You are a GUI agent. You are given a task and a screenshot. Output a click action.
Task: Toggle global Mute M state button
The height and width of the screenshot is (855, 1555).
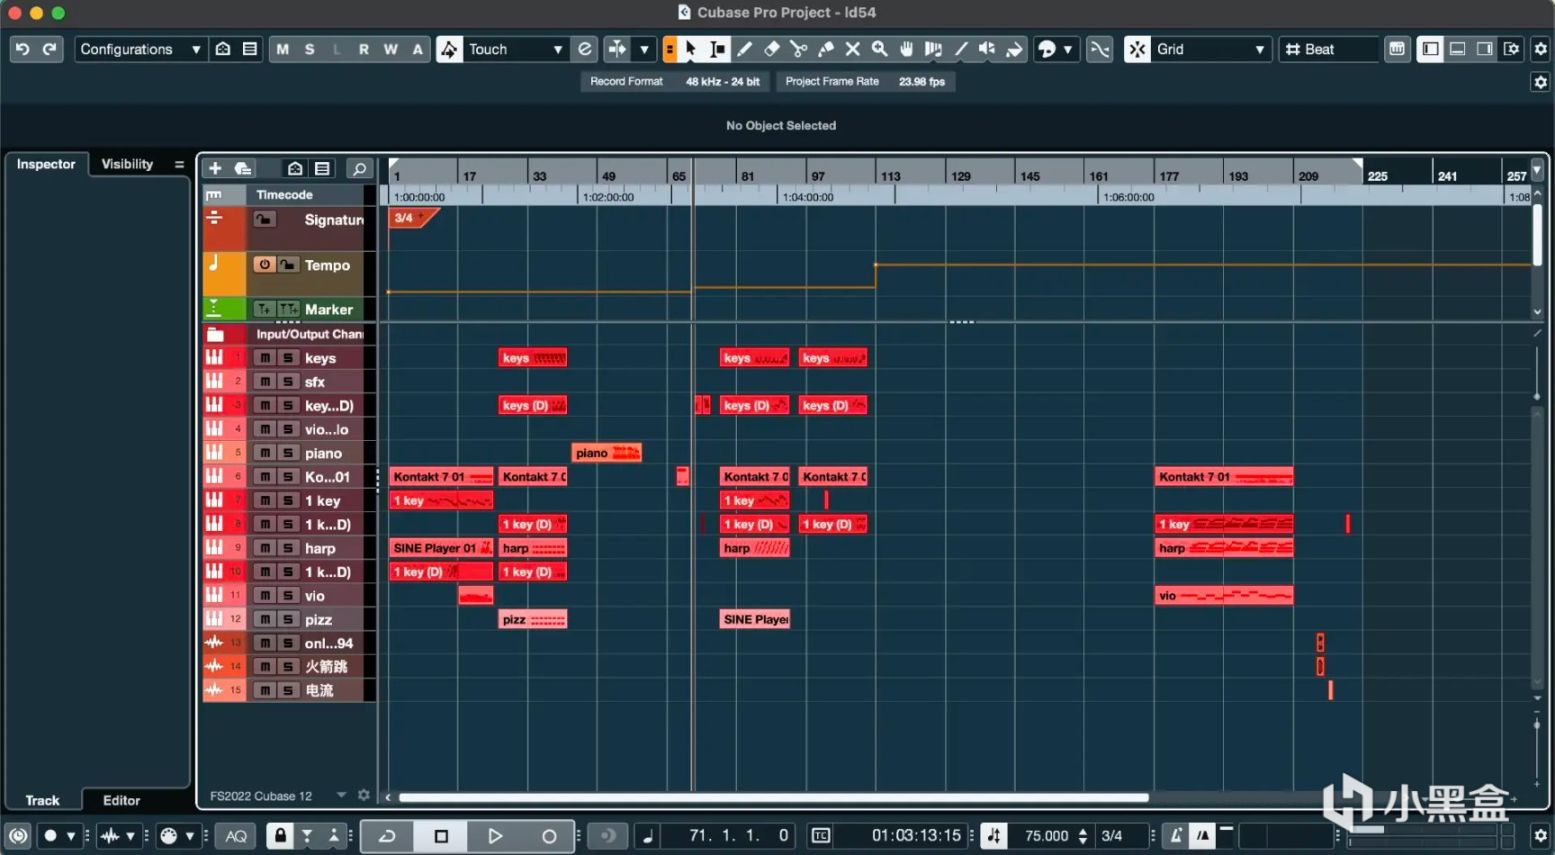(x=283, y=49)
